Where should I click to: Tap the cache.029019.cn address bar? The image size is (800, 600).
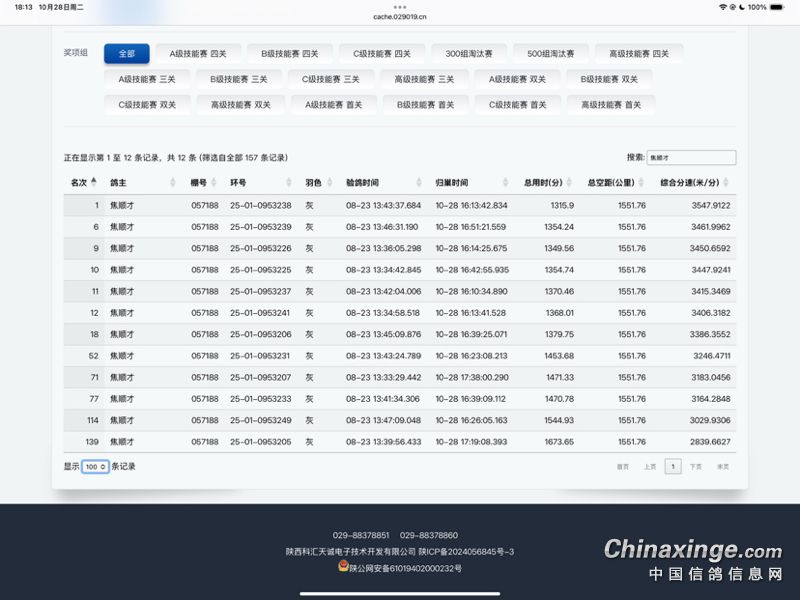click(x=400, y=17)
